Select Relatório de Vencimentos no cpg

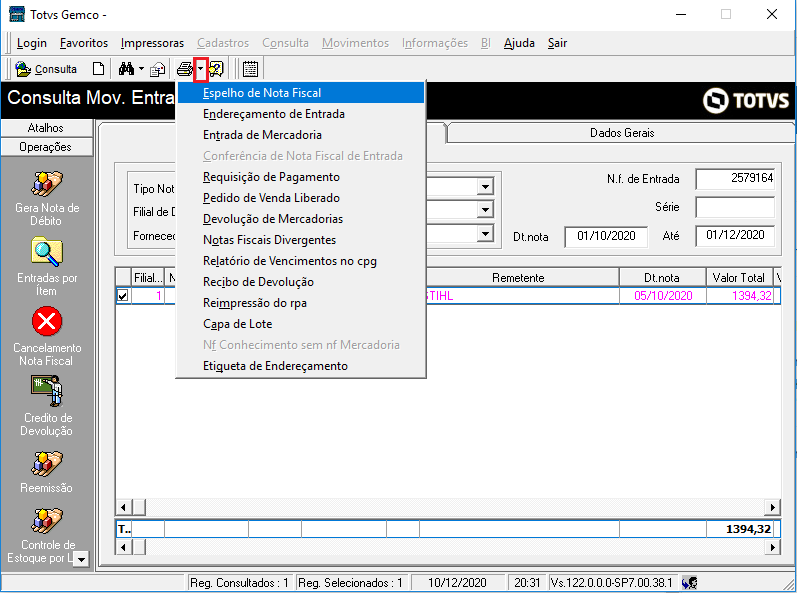301,261
